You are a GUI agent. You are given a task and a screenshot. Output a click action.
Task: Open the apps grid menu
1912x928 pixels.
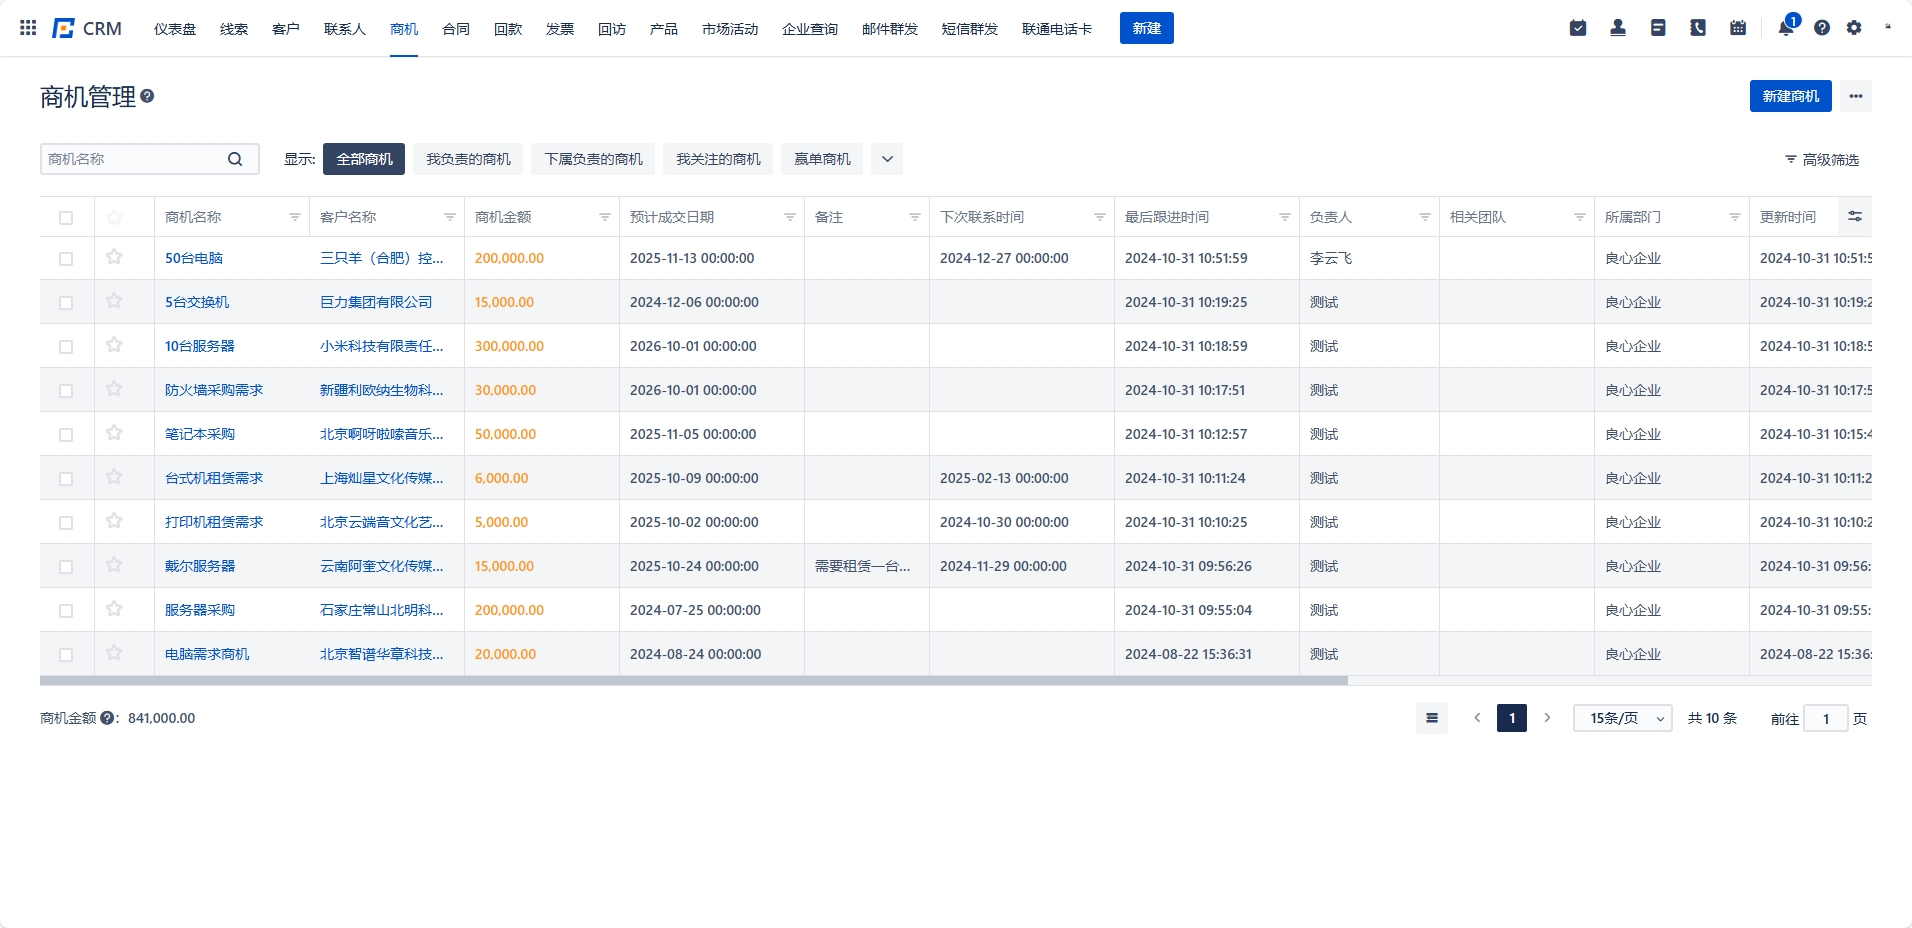pyautogui.click(x=28, y=28)
